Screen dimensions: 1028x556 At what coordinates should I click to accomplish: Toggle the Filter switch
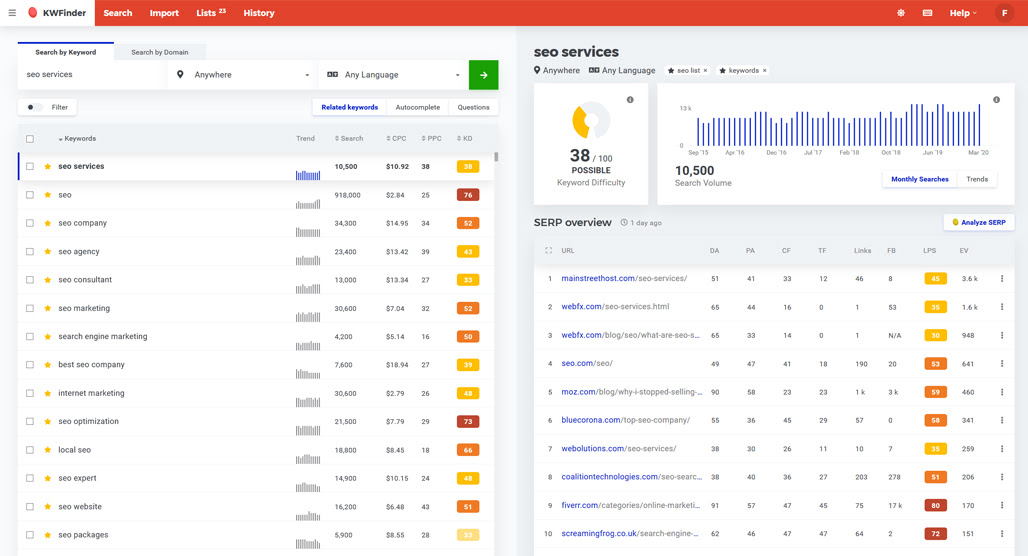point(33,107)
